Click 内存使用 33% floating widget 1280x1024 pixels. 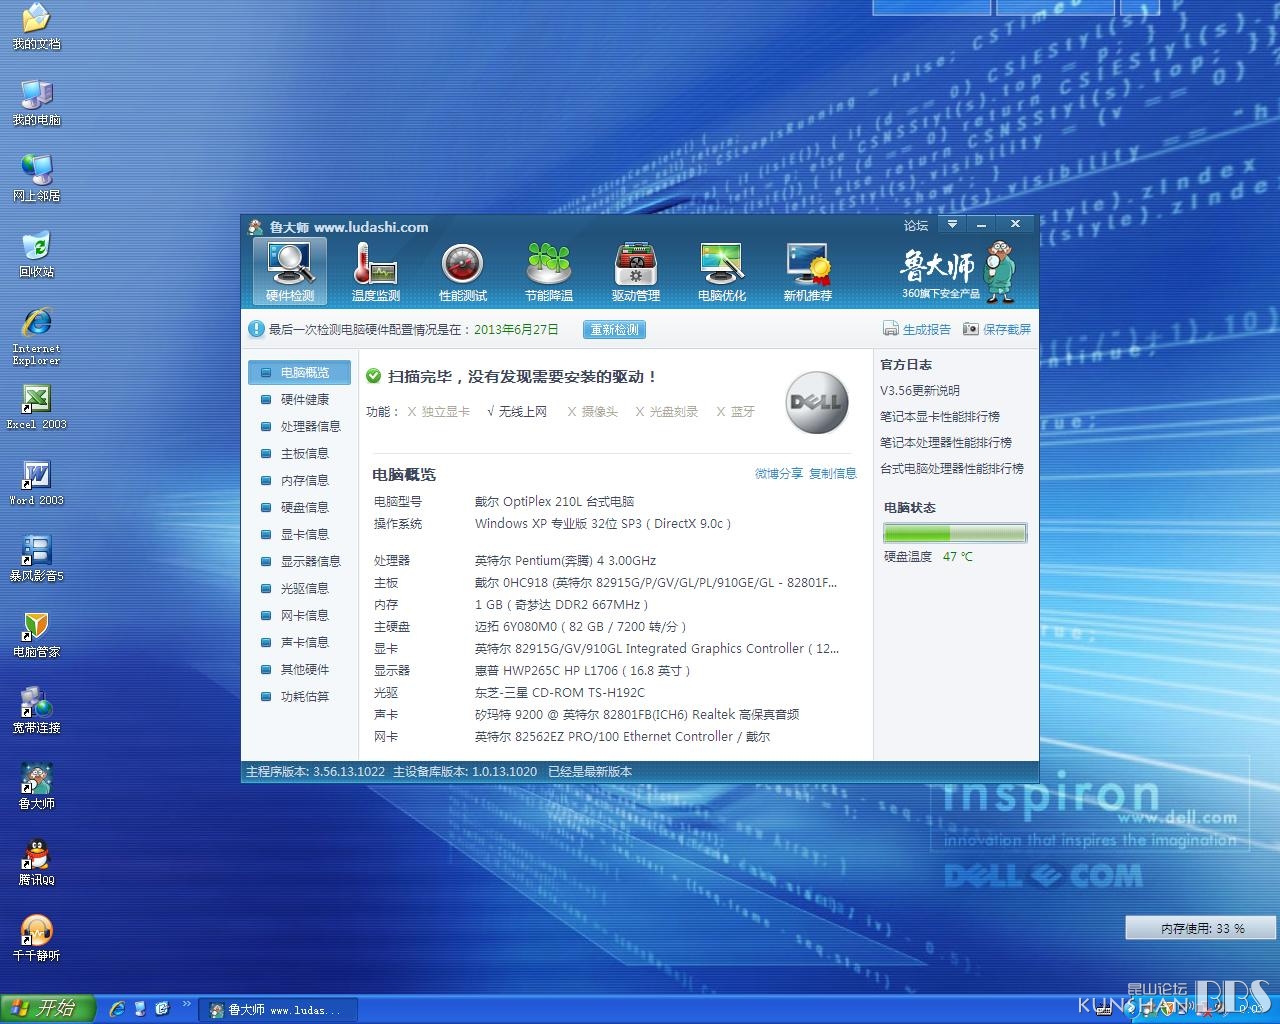tap(1201, 928)
